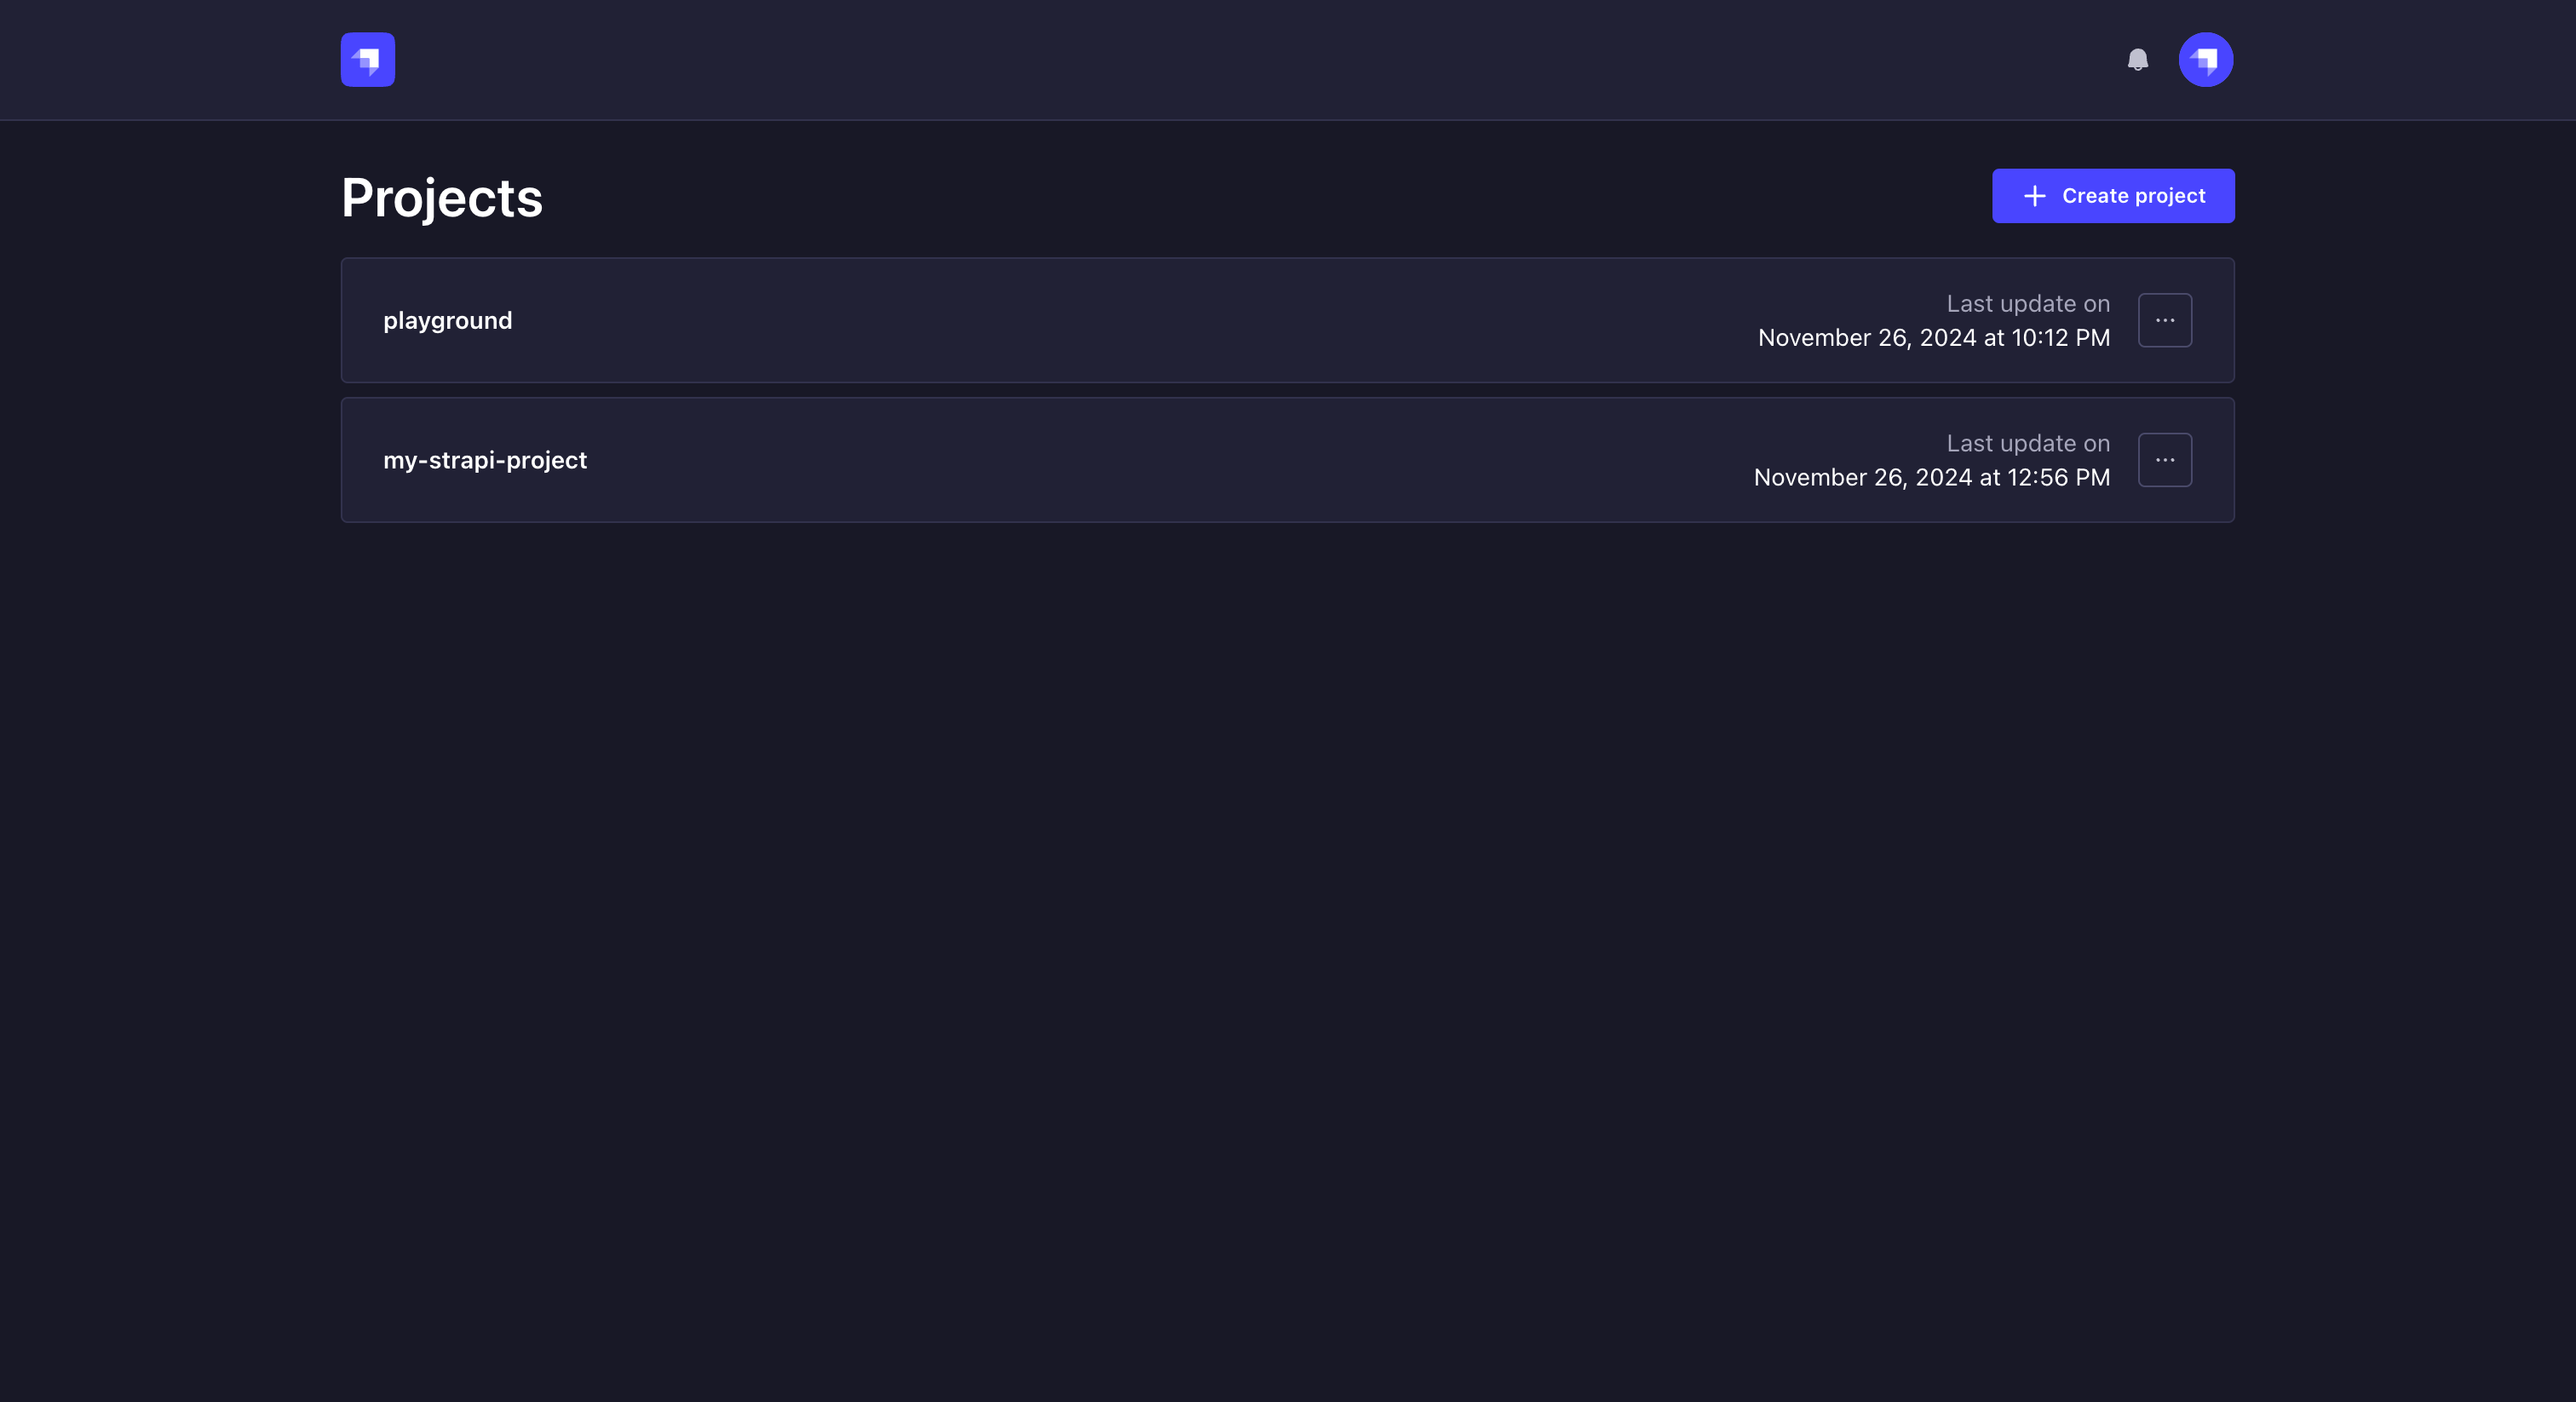The image size is (2576, 1402).
Task: Click the ellipsis icon on the my-strapi-project row
Action: (x=2165, y=459)
